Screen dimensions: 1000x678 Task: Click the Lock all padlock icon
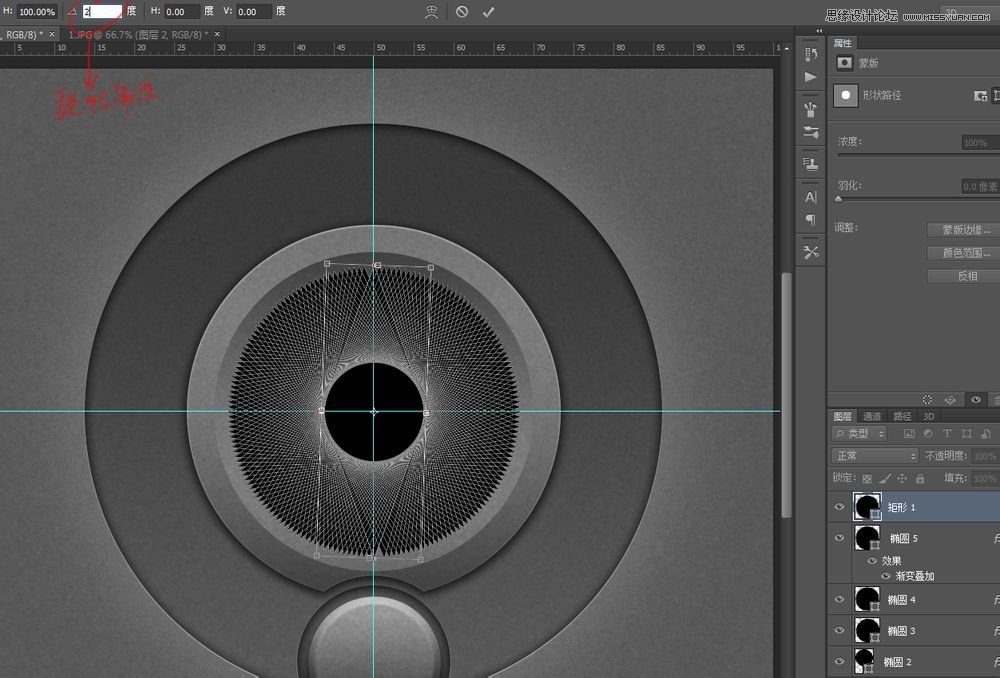click(919, 479)
